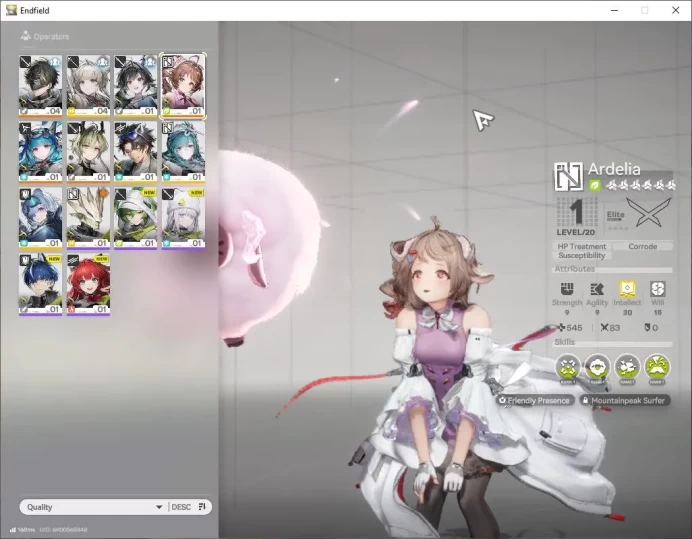Open the third skill icon
Viewport: 692px width, 539px height.
[x=627, y=367]
